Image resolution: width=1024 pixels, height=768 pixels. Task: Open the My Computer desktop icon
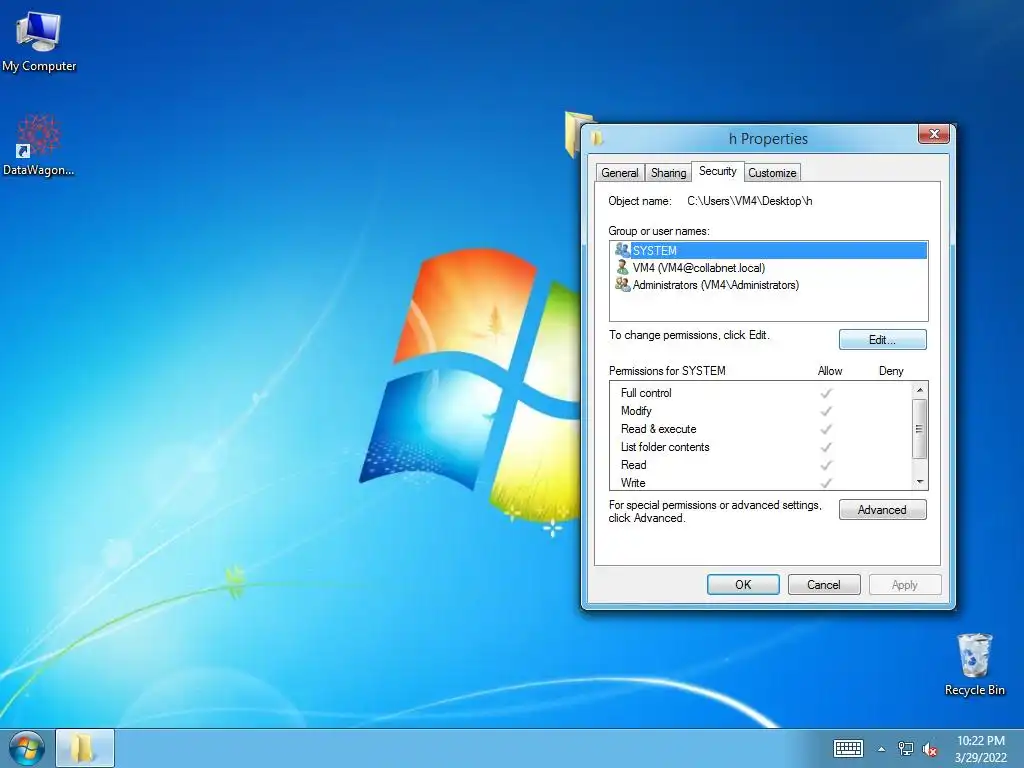(39, 40)
